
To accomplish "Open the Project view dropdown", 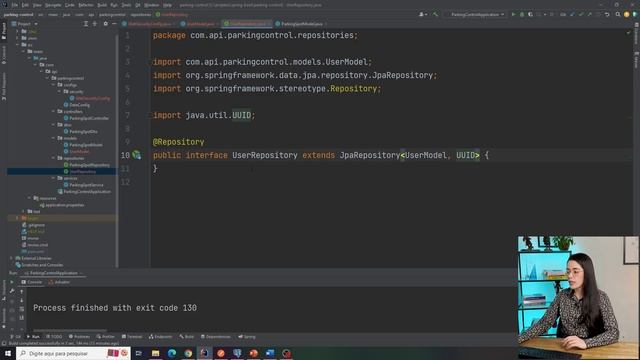I will click(24, 24).
